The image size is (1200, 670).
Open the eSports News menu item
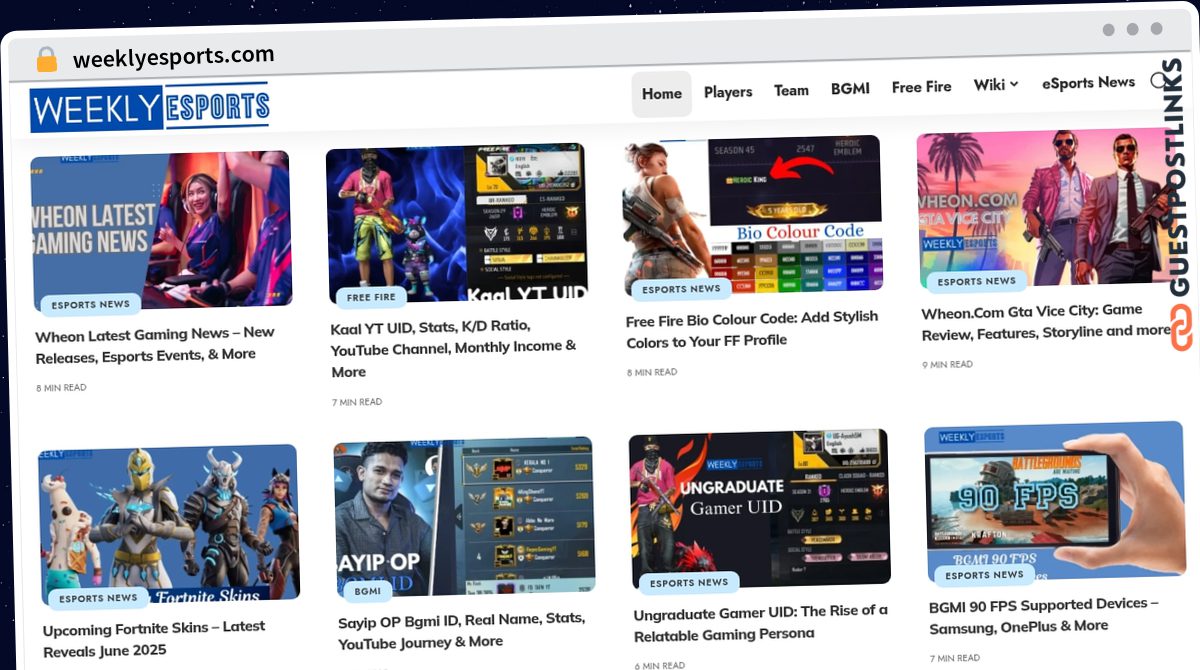[x=1088, y=83]
